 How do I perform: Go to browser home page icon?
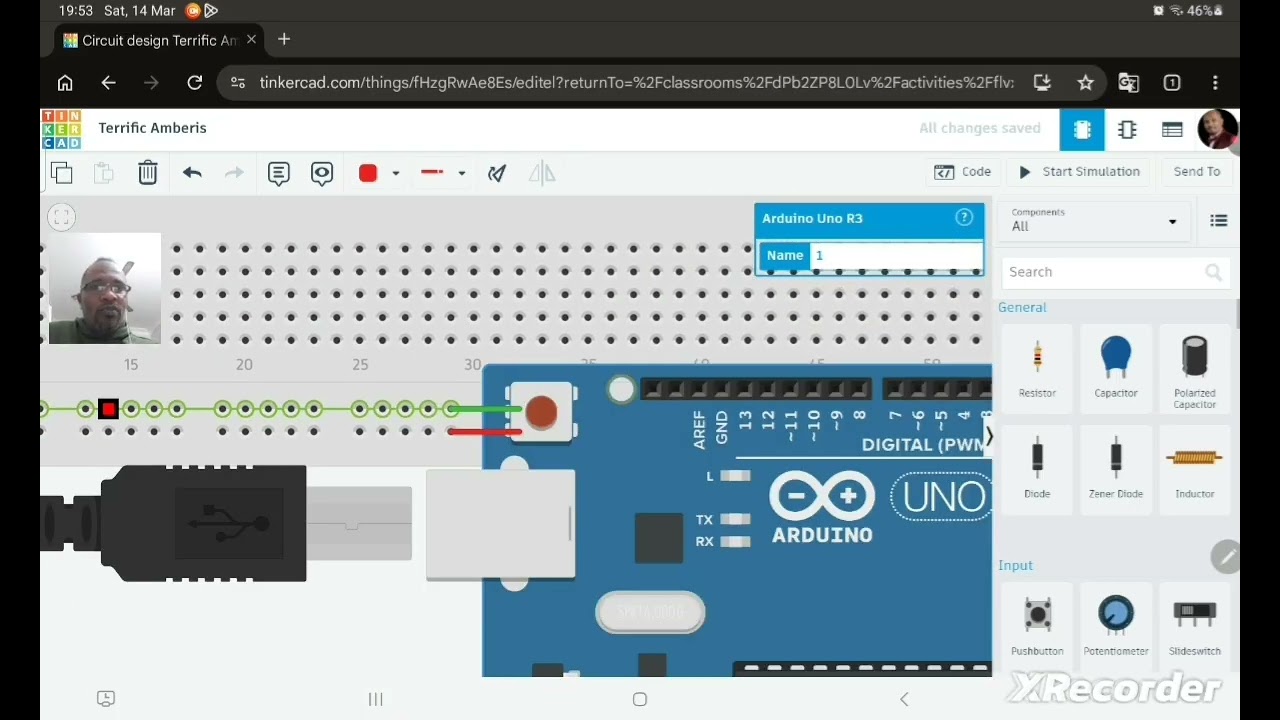(65, 83)
